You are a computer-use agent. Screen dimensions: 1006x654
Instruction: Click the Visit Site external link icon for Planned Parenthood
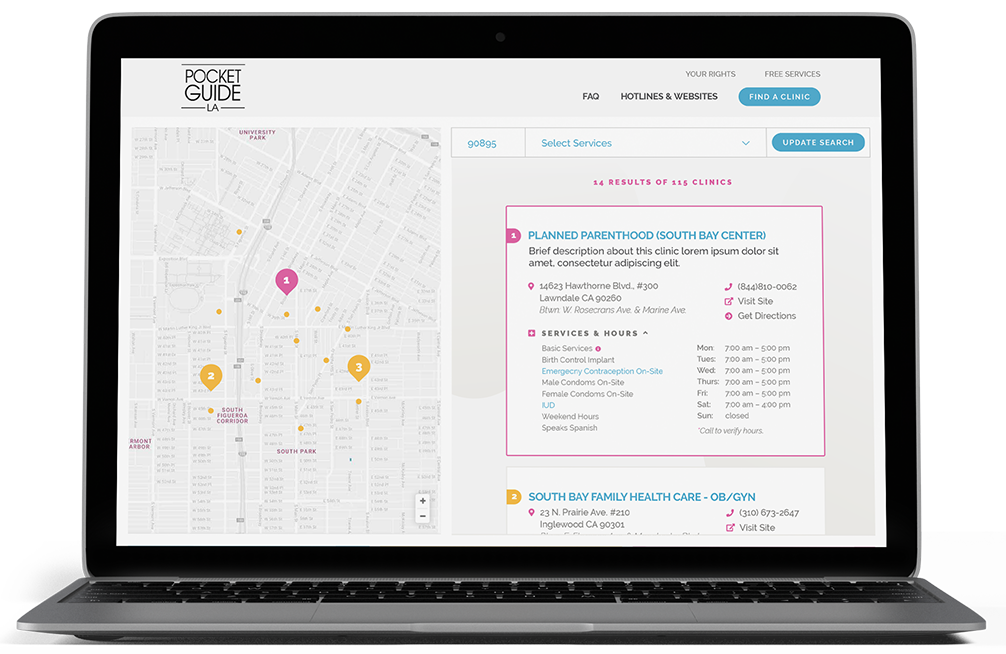(729, 301)
